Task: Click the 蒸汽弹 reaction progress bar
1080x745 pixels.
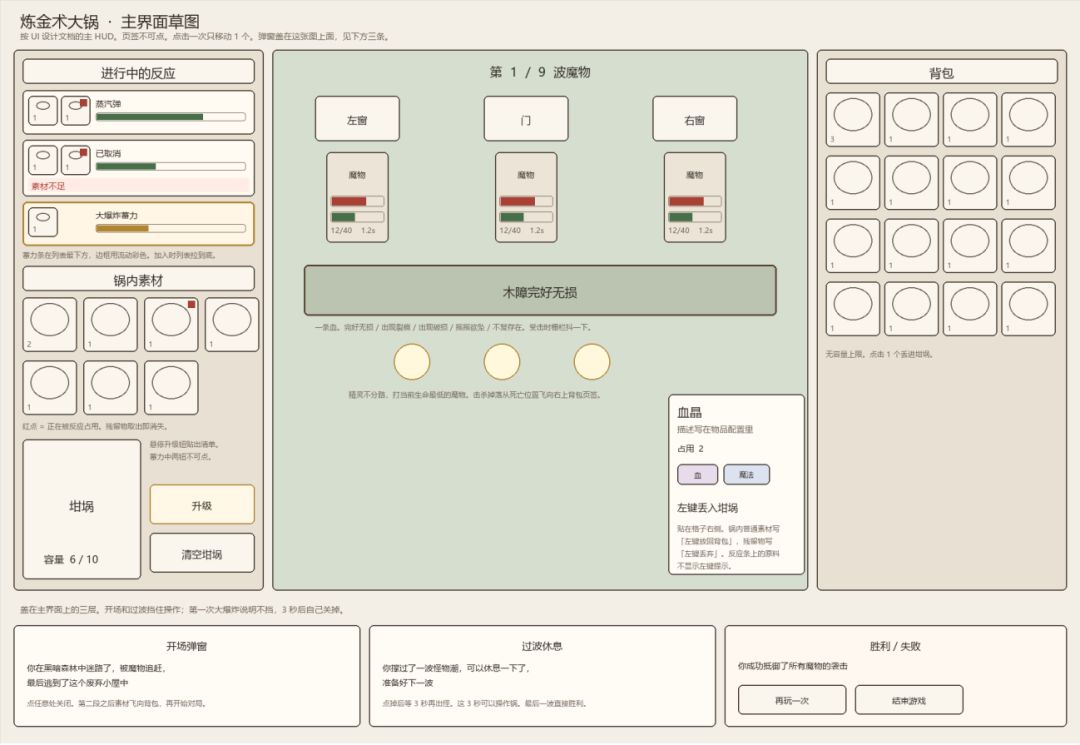Action: tap(171, 117)
